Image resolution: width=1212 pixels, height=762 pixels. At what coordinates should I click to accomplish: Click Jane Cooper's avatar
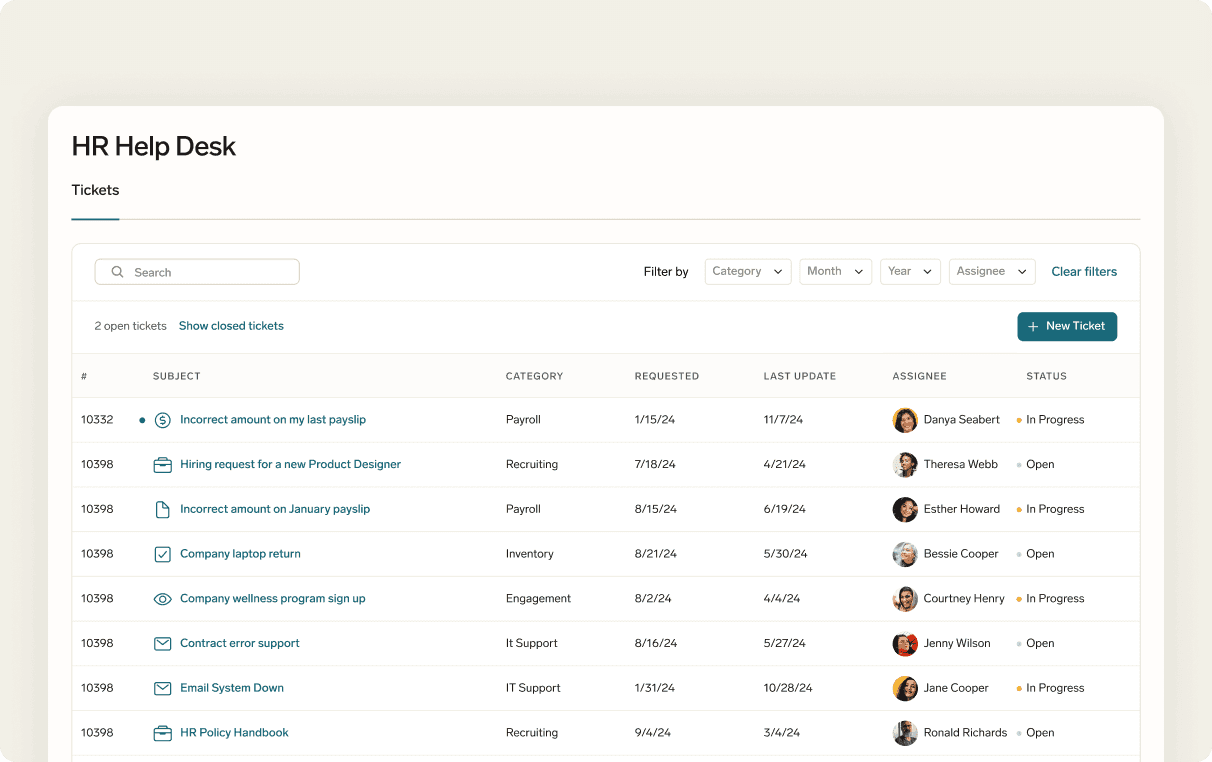905,688
